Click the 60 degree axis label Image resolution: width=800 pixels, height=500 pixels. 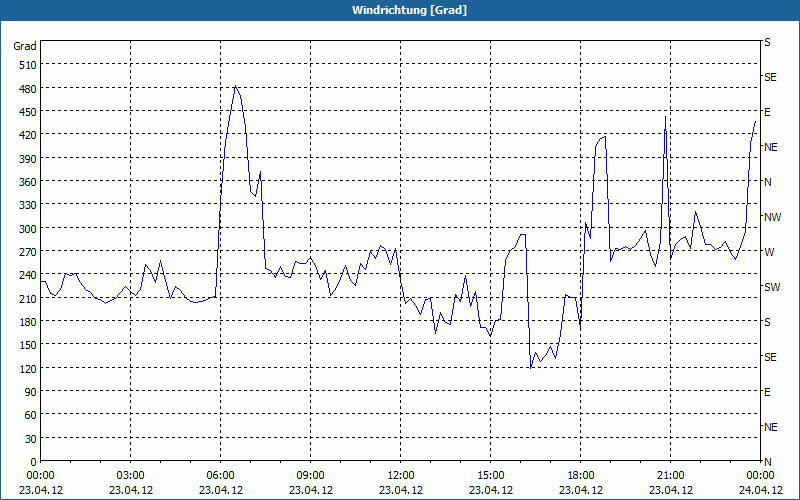(31, 415)
